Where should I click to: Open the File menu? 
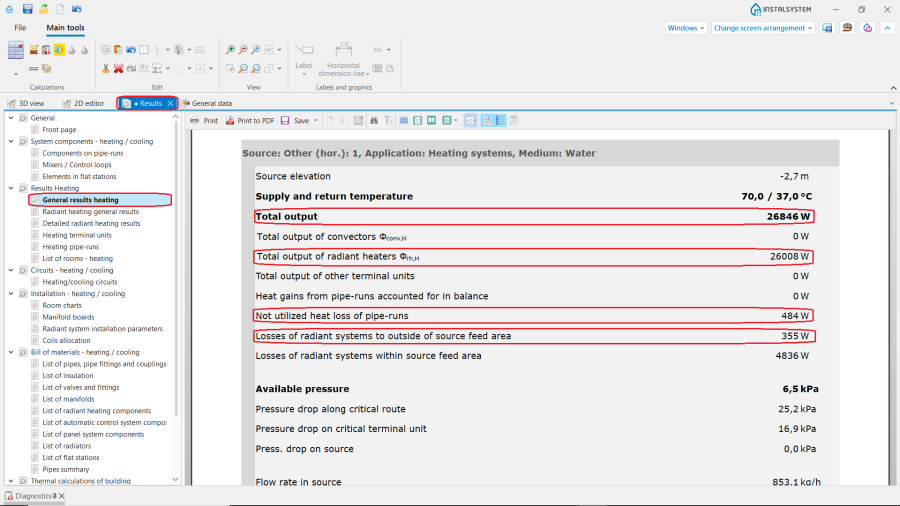20,28
